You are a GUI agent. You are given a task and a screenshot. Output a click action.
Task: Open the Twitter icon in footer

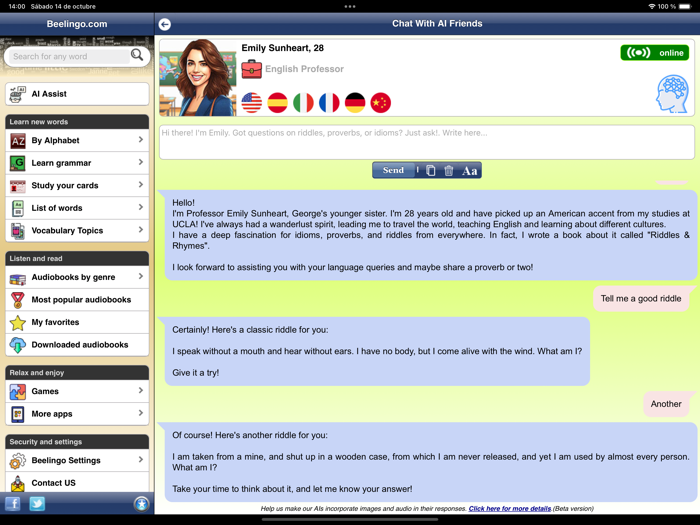point(37,504)
